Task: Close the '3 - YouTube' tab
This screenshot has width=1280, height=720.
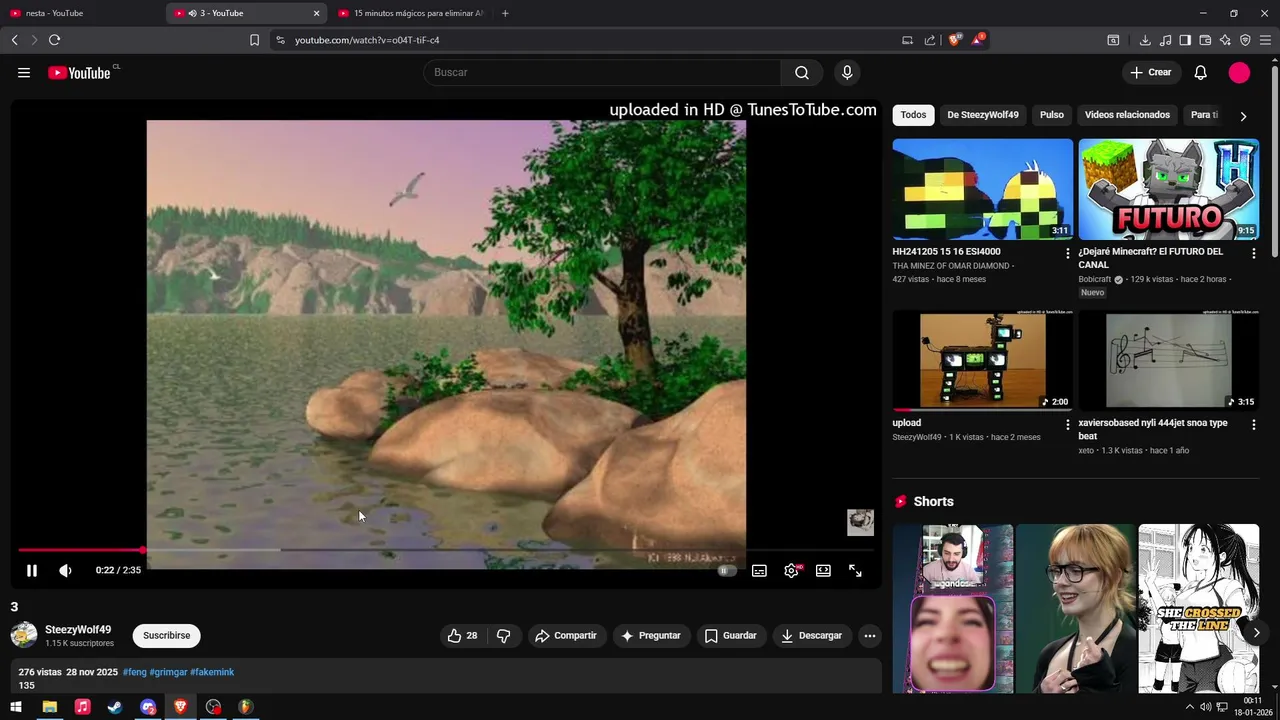Action: tap(316, 13)
